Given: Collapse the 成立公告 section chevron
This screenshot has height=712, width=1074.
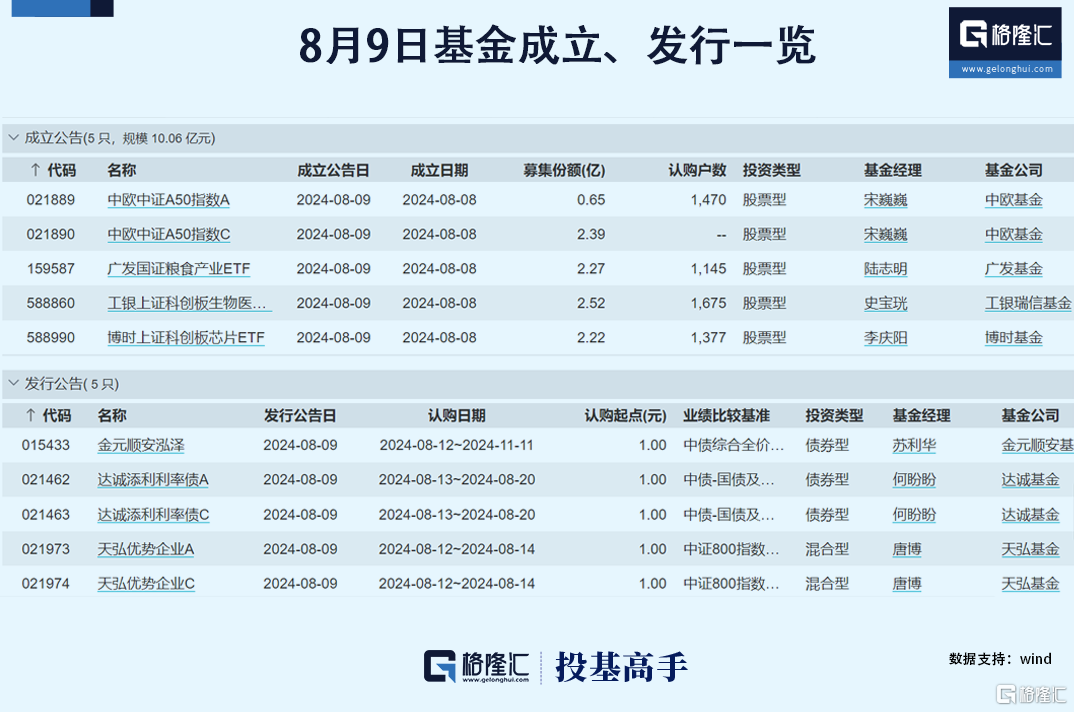Looking at the screenshot, I should pyautogui.click(x=13, y=138).
